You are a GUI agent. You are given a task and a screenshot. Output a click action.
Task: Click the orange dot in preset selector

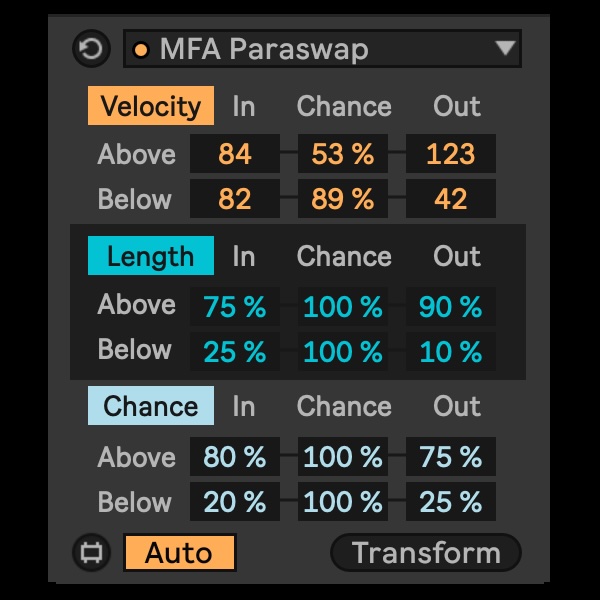(141, 50)
